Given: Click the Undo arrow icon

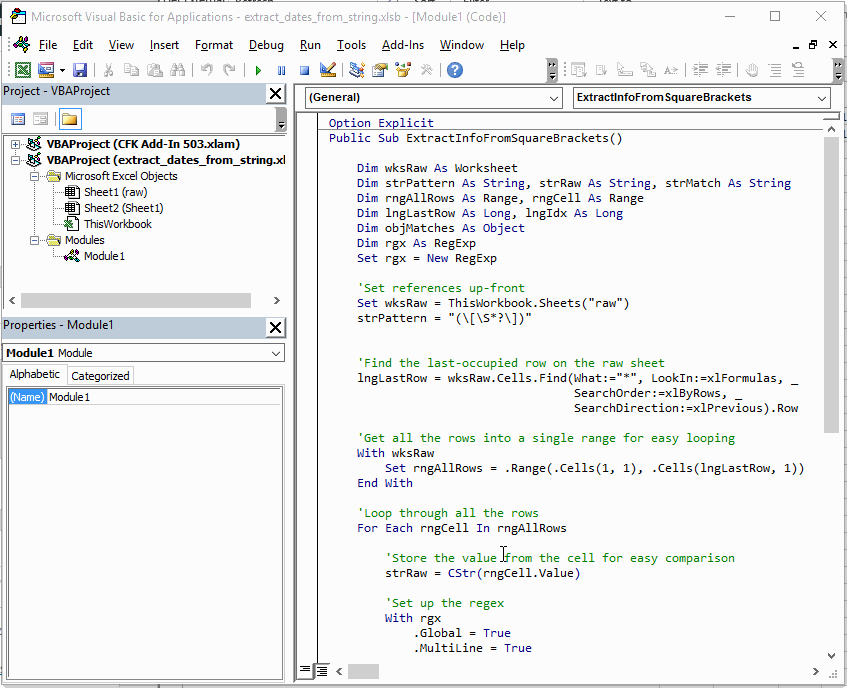Looking at the screenshot, I should tap(206, 70).
